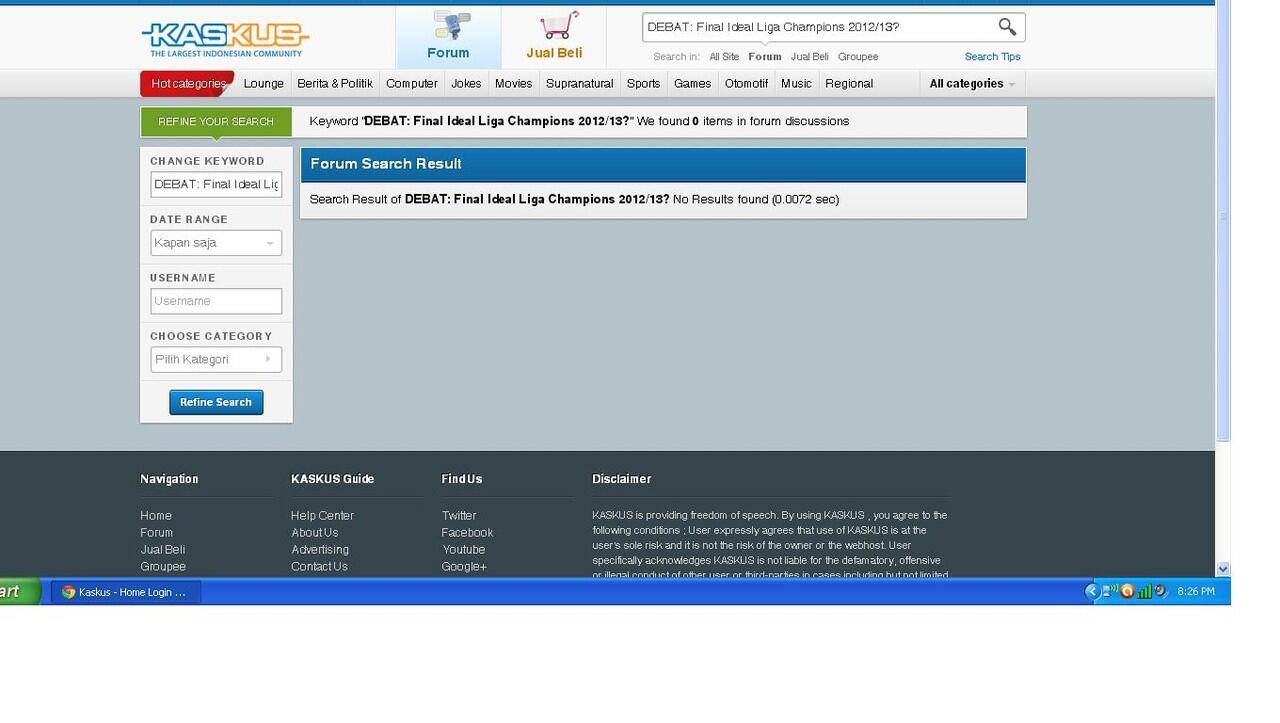Click the Refine Search button
Viewport: 1280px width, 723px height.
[216, 402]
